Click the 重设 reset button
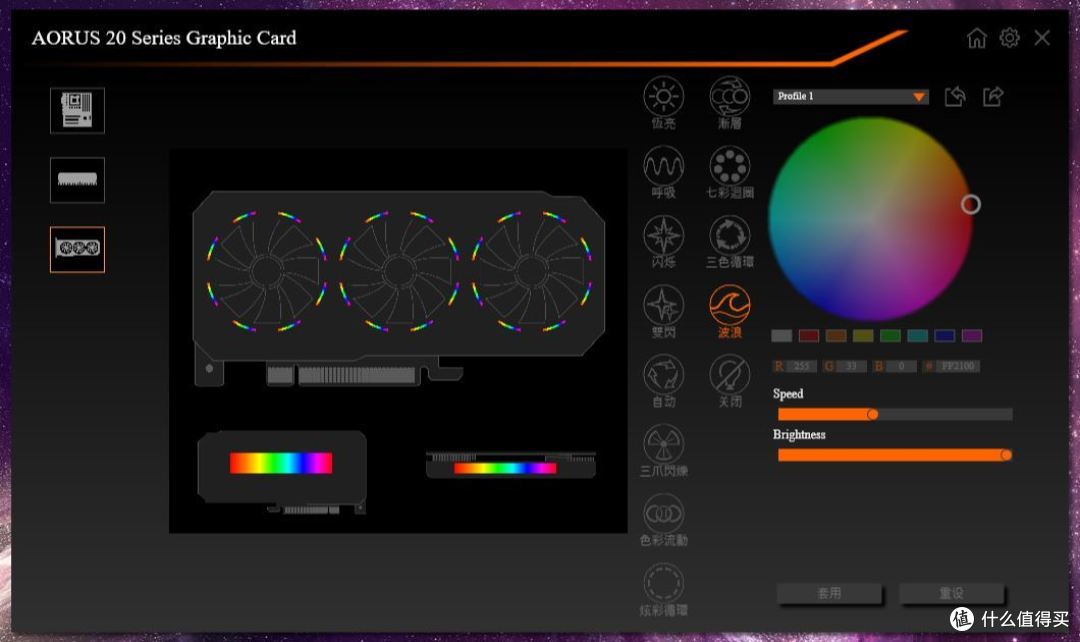The image size is (1080, 642). 951,593
